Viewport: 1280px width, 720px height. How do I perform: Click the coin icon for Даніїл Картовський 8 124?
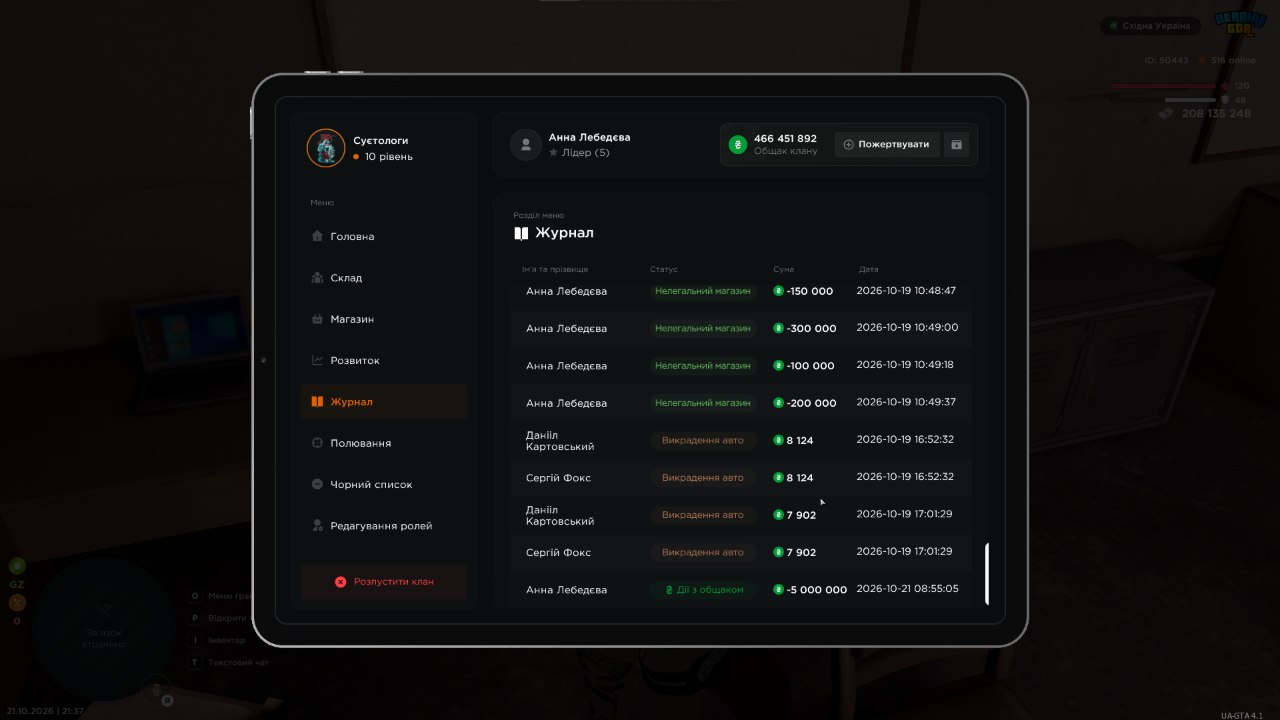[778, 440]
